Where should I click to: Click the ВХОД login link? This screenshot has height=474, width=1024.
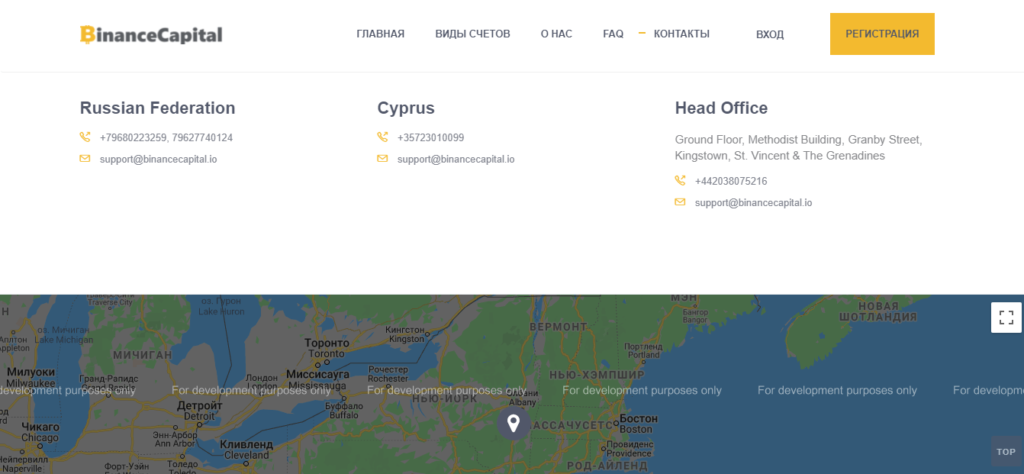click(x=770, y=35)
